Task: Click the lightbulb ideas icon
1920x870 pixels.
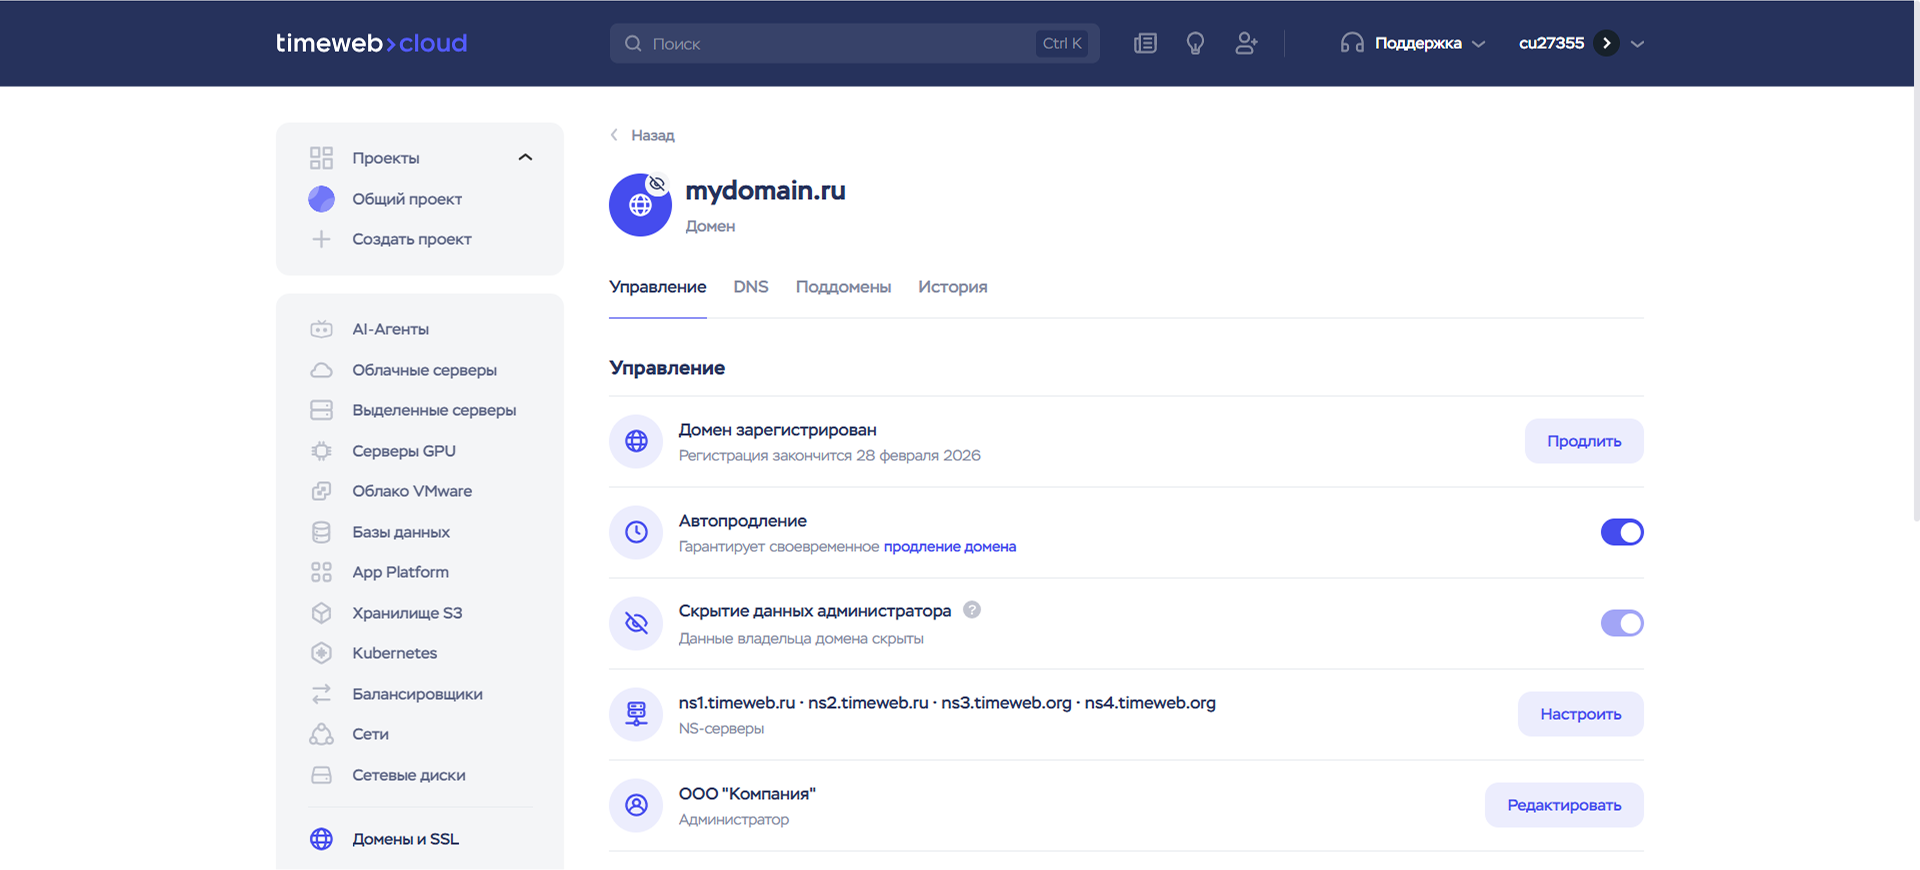Action: click(1195, 43)
